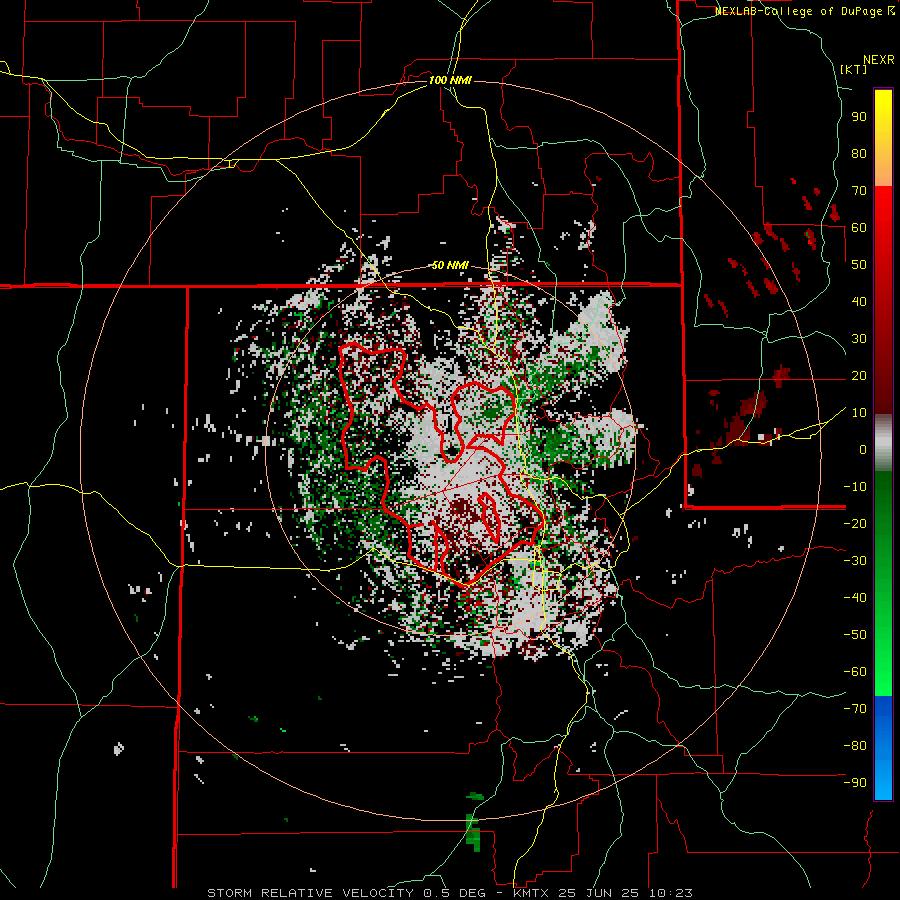The image size is (900, 900).
Task: Click the "100 NMI" range ring label
Action: click(450, 80)
